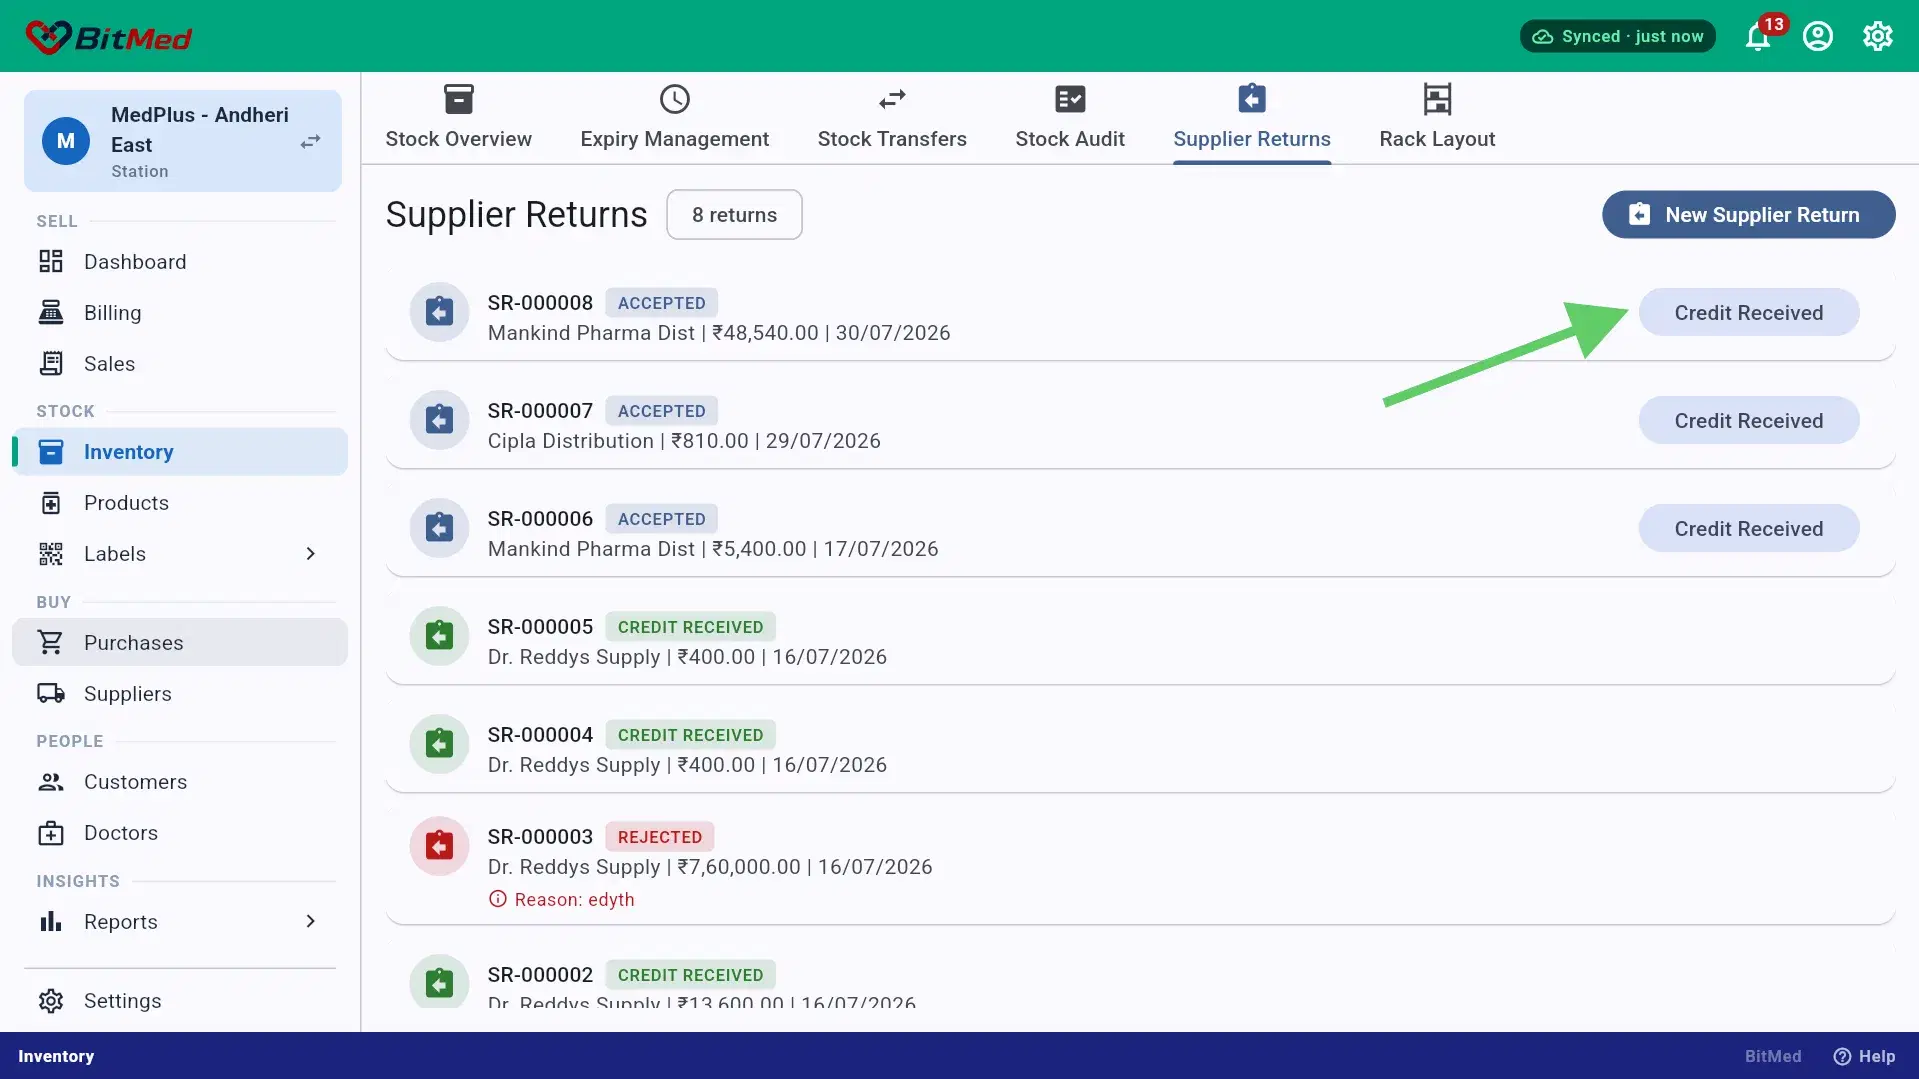1919x1079 pixels.
Task: Click the ACCEPTED badge on SR-000007
Action: 661,411
